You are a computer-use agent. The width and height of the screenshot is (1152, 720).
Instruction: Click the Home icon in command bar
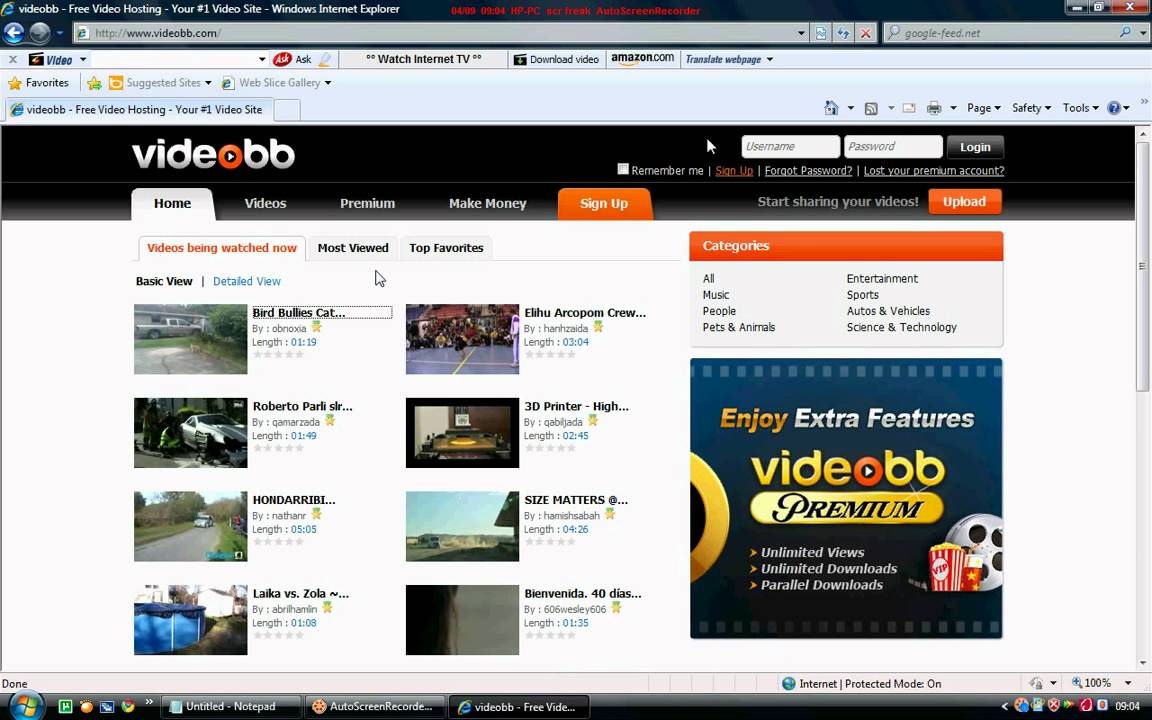831,108
